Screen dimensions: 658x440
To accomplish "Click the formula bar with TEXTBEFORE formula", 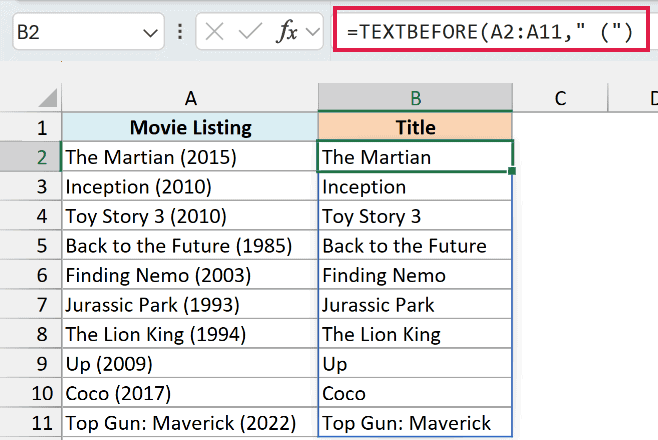I will click(491, 29).
